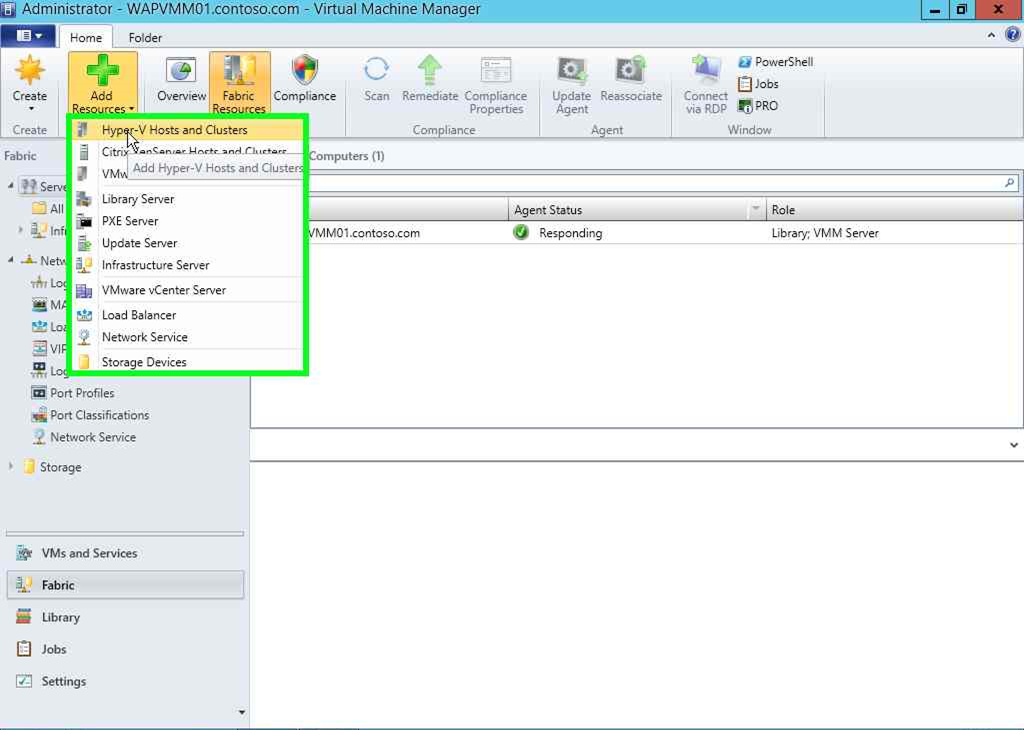Click the VMware vCenter Server menu icon
The image size is (1024, 730).
tap(84, 291)
